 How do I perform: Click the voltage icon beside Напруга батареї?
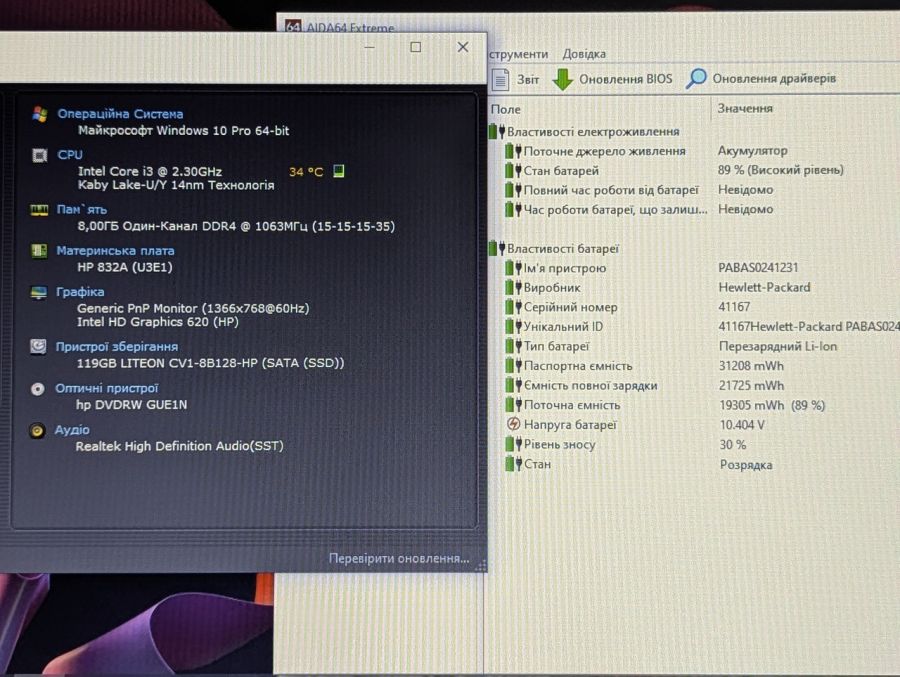(513, 424)
